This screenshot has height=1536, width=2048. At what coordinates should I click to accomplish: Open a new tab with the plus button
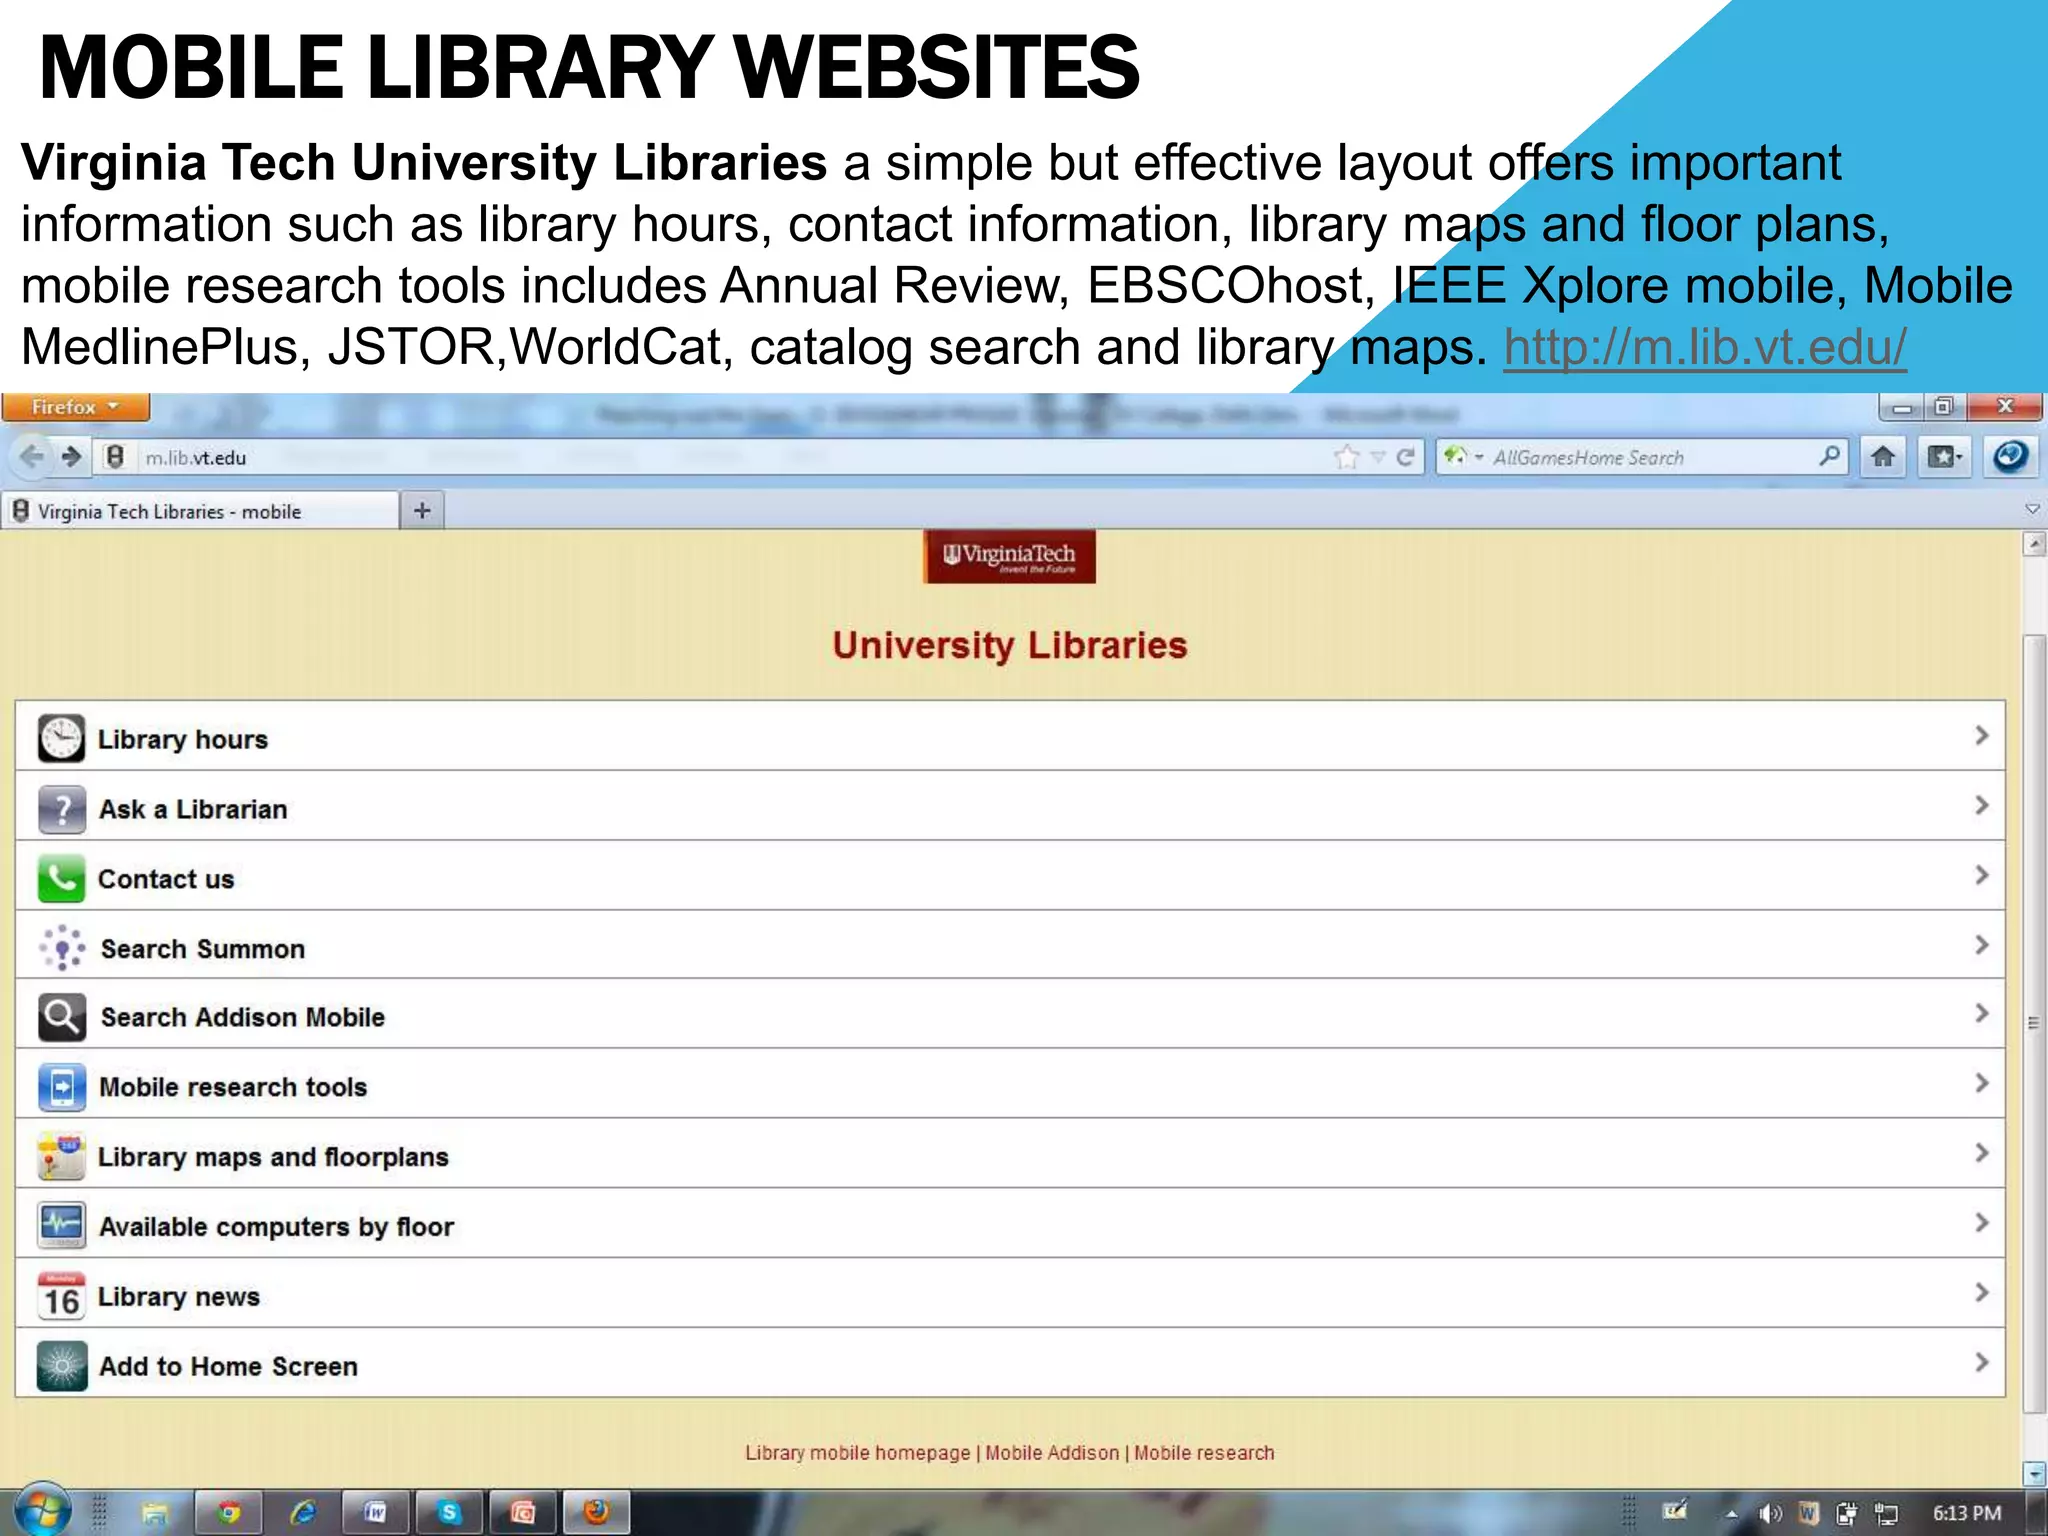coord(422,511)
